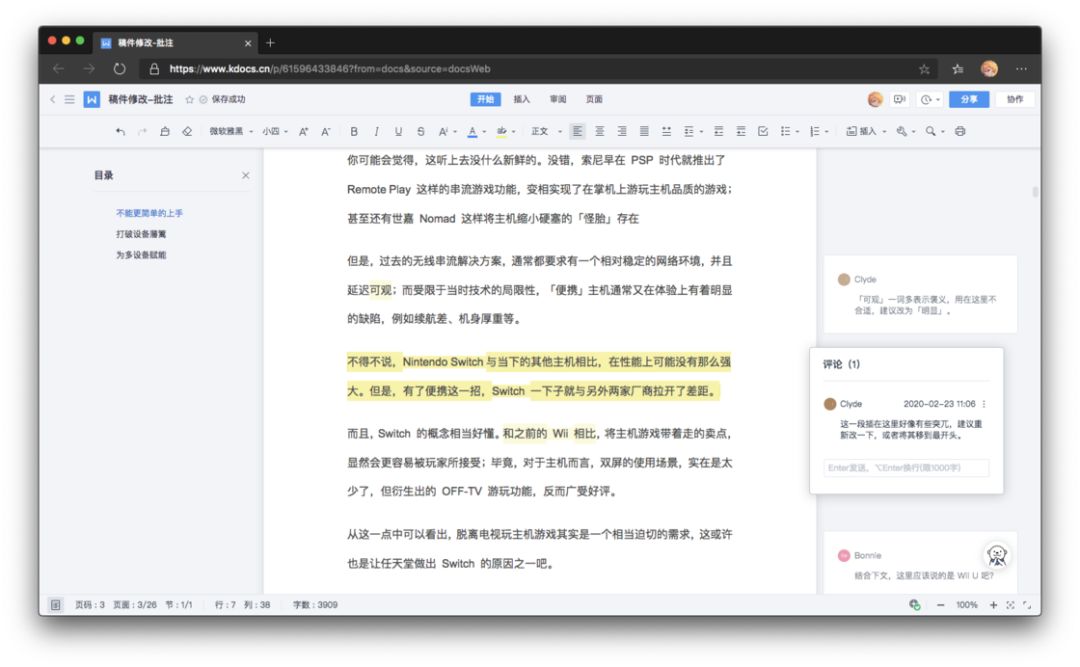Open the 微软雅黑 font dropdown
The width and height of the screenshot is (1080, 667).
(231, 131)
